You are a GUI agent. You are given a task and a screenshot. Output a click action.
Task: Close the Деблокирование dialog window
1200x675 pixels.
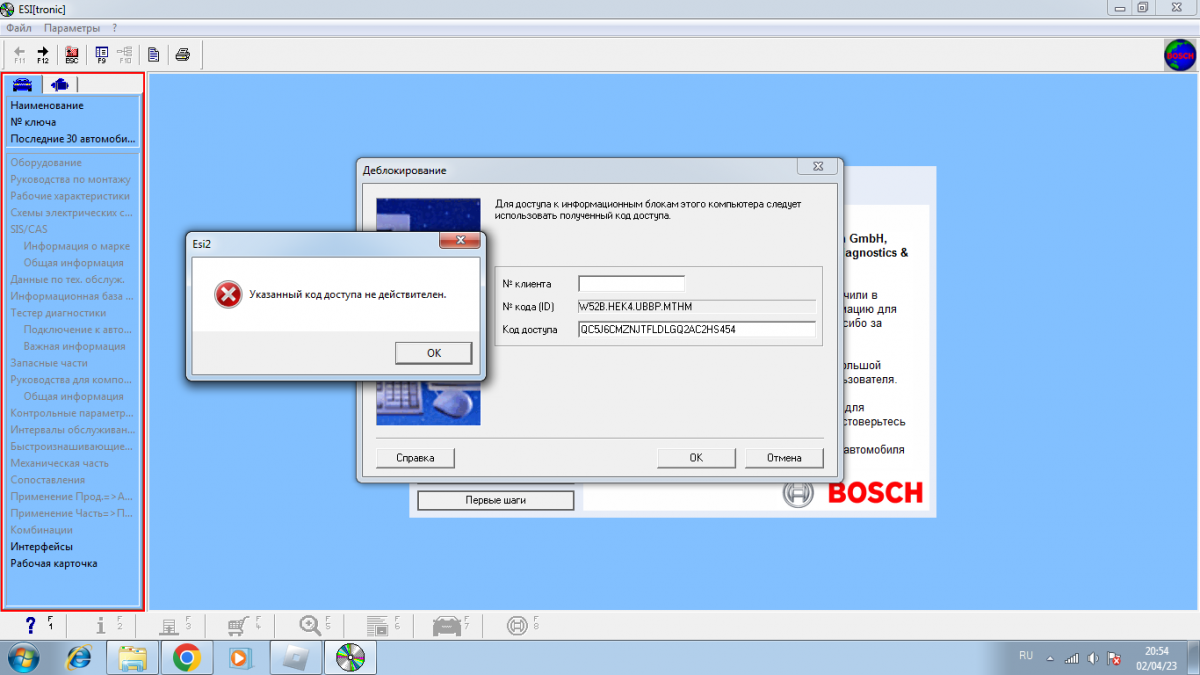[x=817, y=167]
